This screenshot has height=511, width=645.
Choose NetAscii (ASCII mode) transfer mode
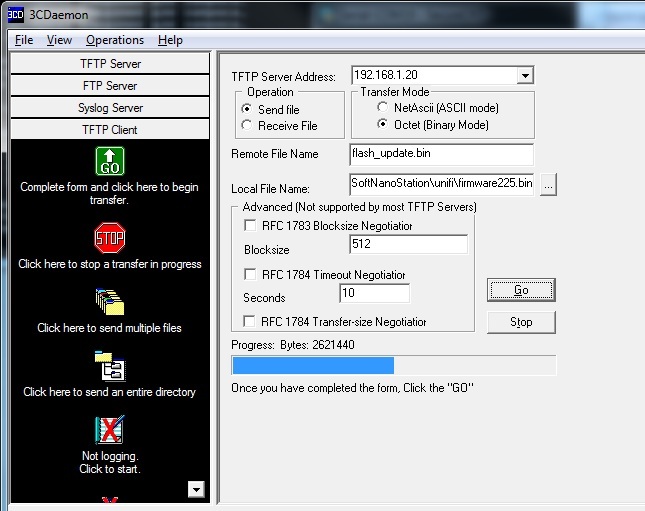(382, 107)
